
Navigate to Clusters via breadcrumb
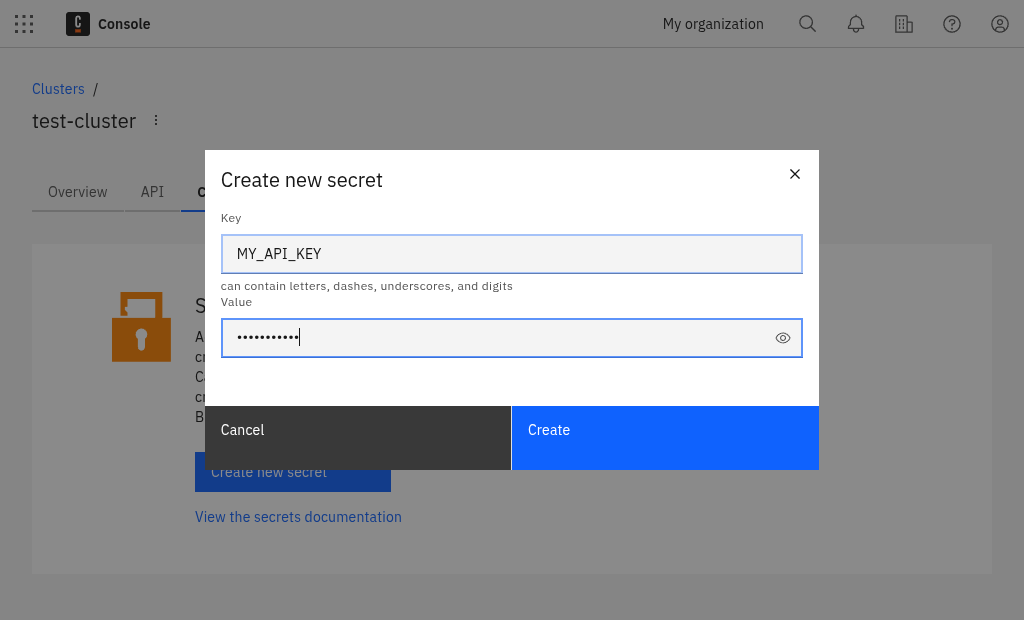click(x=58, y=88)
